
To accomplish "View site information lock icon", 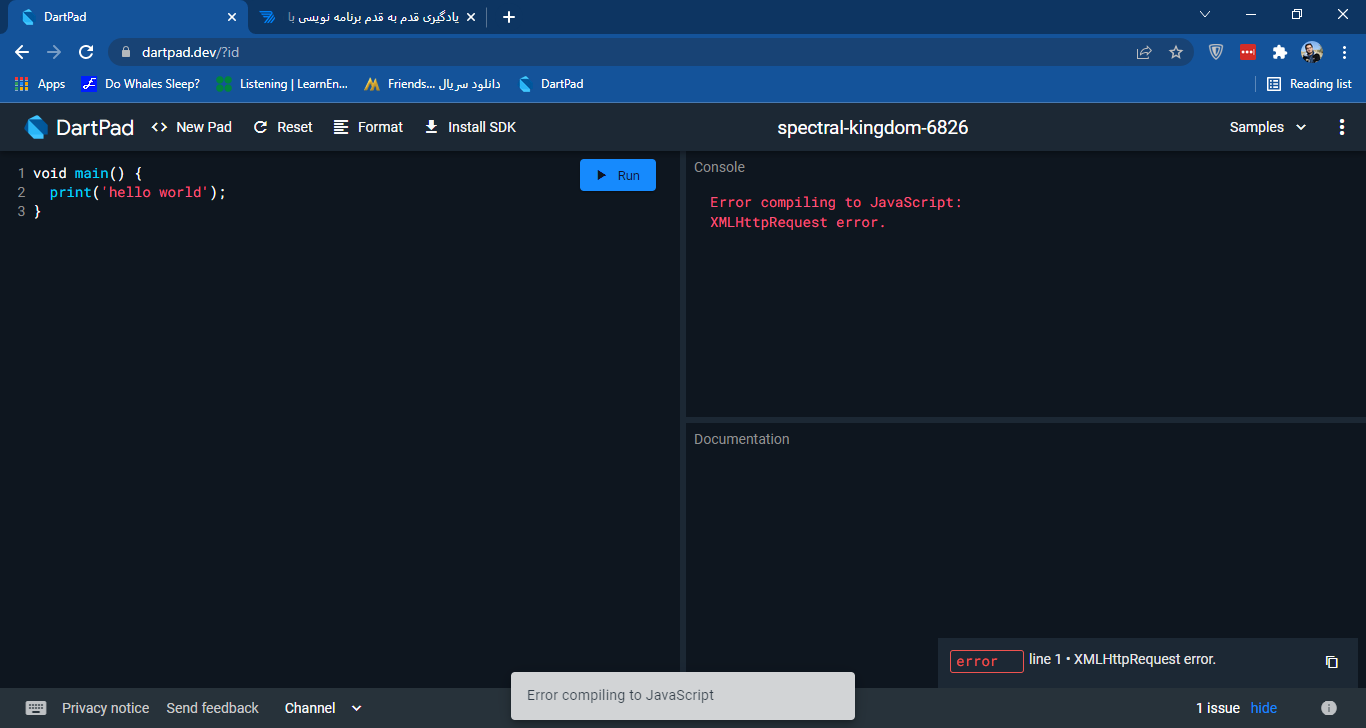I will point(126,52).
